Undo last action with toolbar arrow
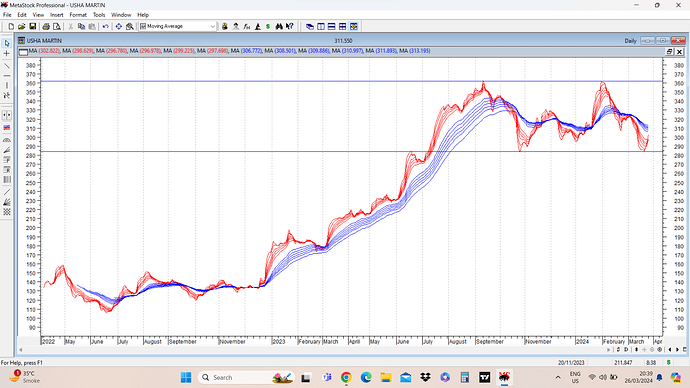Screen dimensions: 690x388 pos(106,26)
